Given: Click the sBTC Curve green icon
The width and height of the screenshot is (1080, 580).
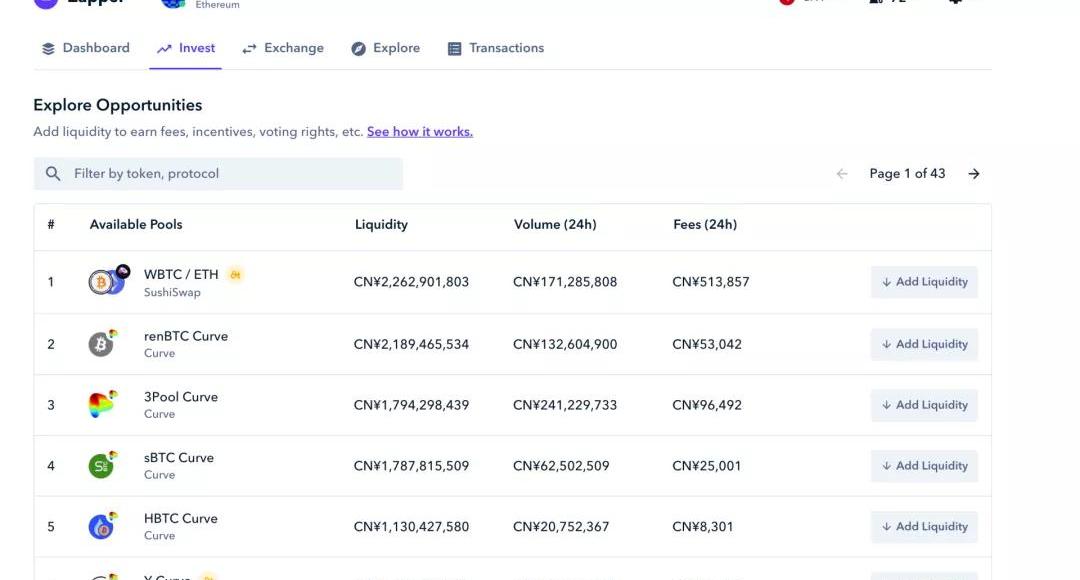Looking at the screenshot, I should click(103, 465).
